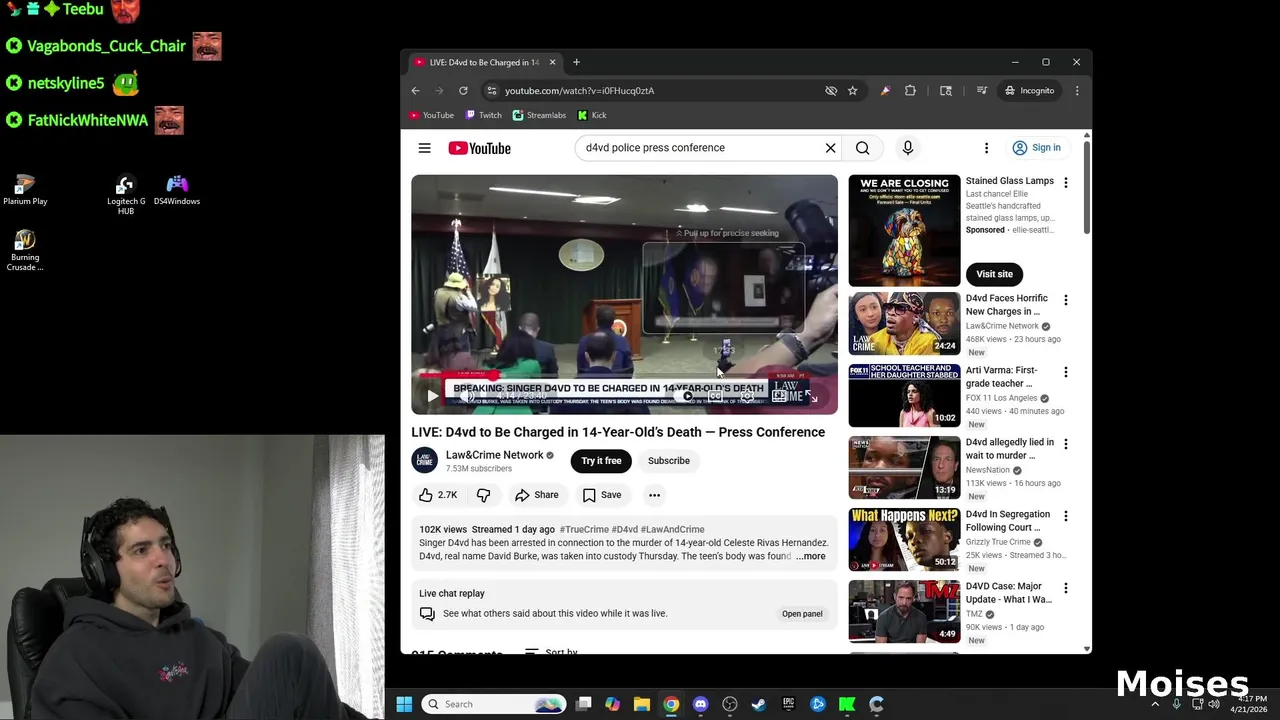The width and height of the screenshot is (1280, 720).
Task: Open the Windows Start menu
Action: (x=404, y=704)
